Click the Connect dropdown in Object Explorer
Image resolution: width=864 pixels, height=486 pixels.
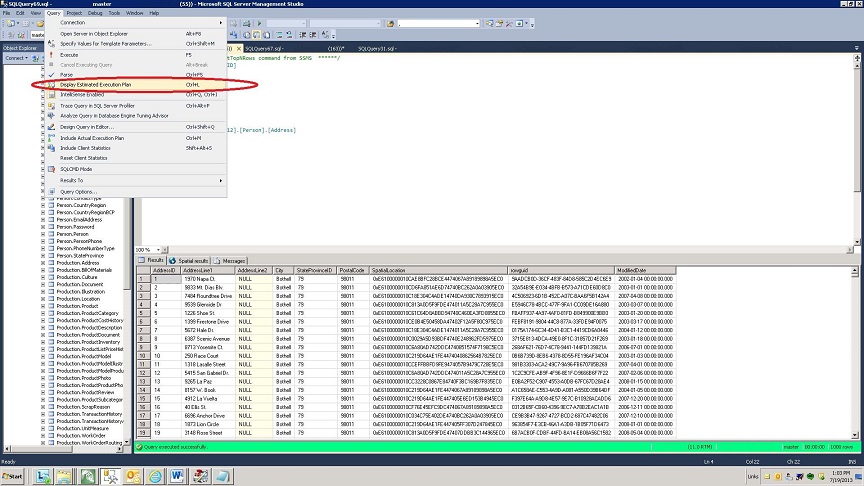(17, 58)
